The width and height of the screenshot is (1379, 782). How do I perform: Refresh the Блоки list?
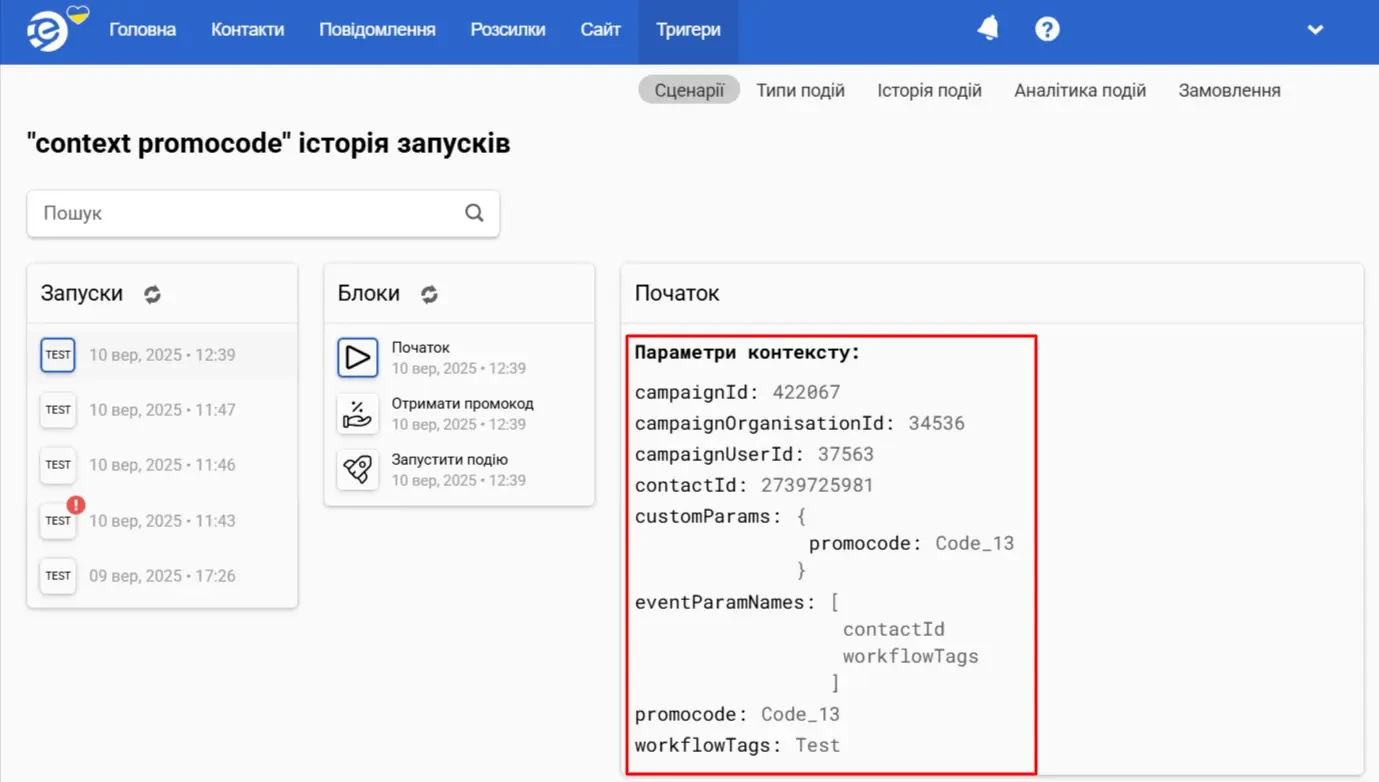[429, 294]
